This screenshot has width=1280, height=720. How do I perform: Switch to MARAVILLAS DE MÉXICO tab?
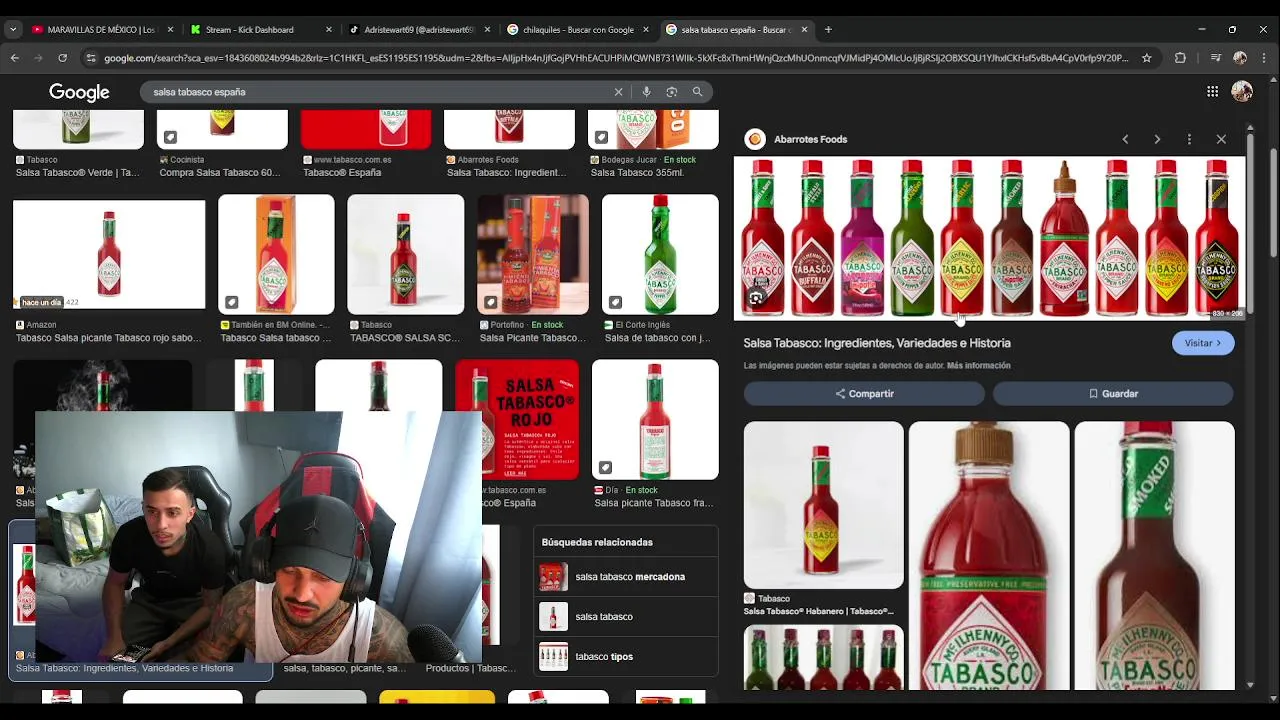click(102, 30)
